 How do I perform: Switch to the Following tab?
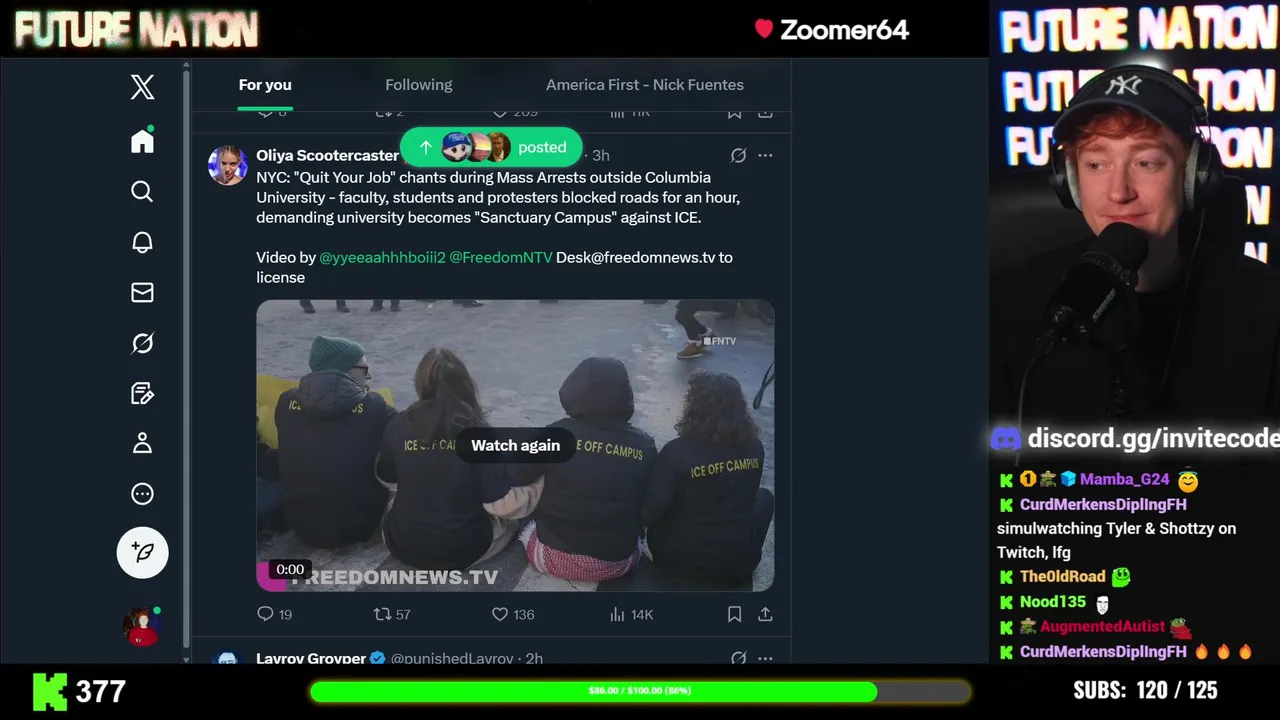tap(419, 85)
